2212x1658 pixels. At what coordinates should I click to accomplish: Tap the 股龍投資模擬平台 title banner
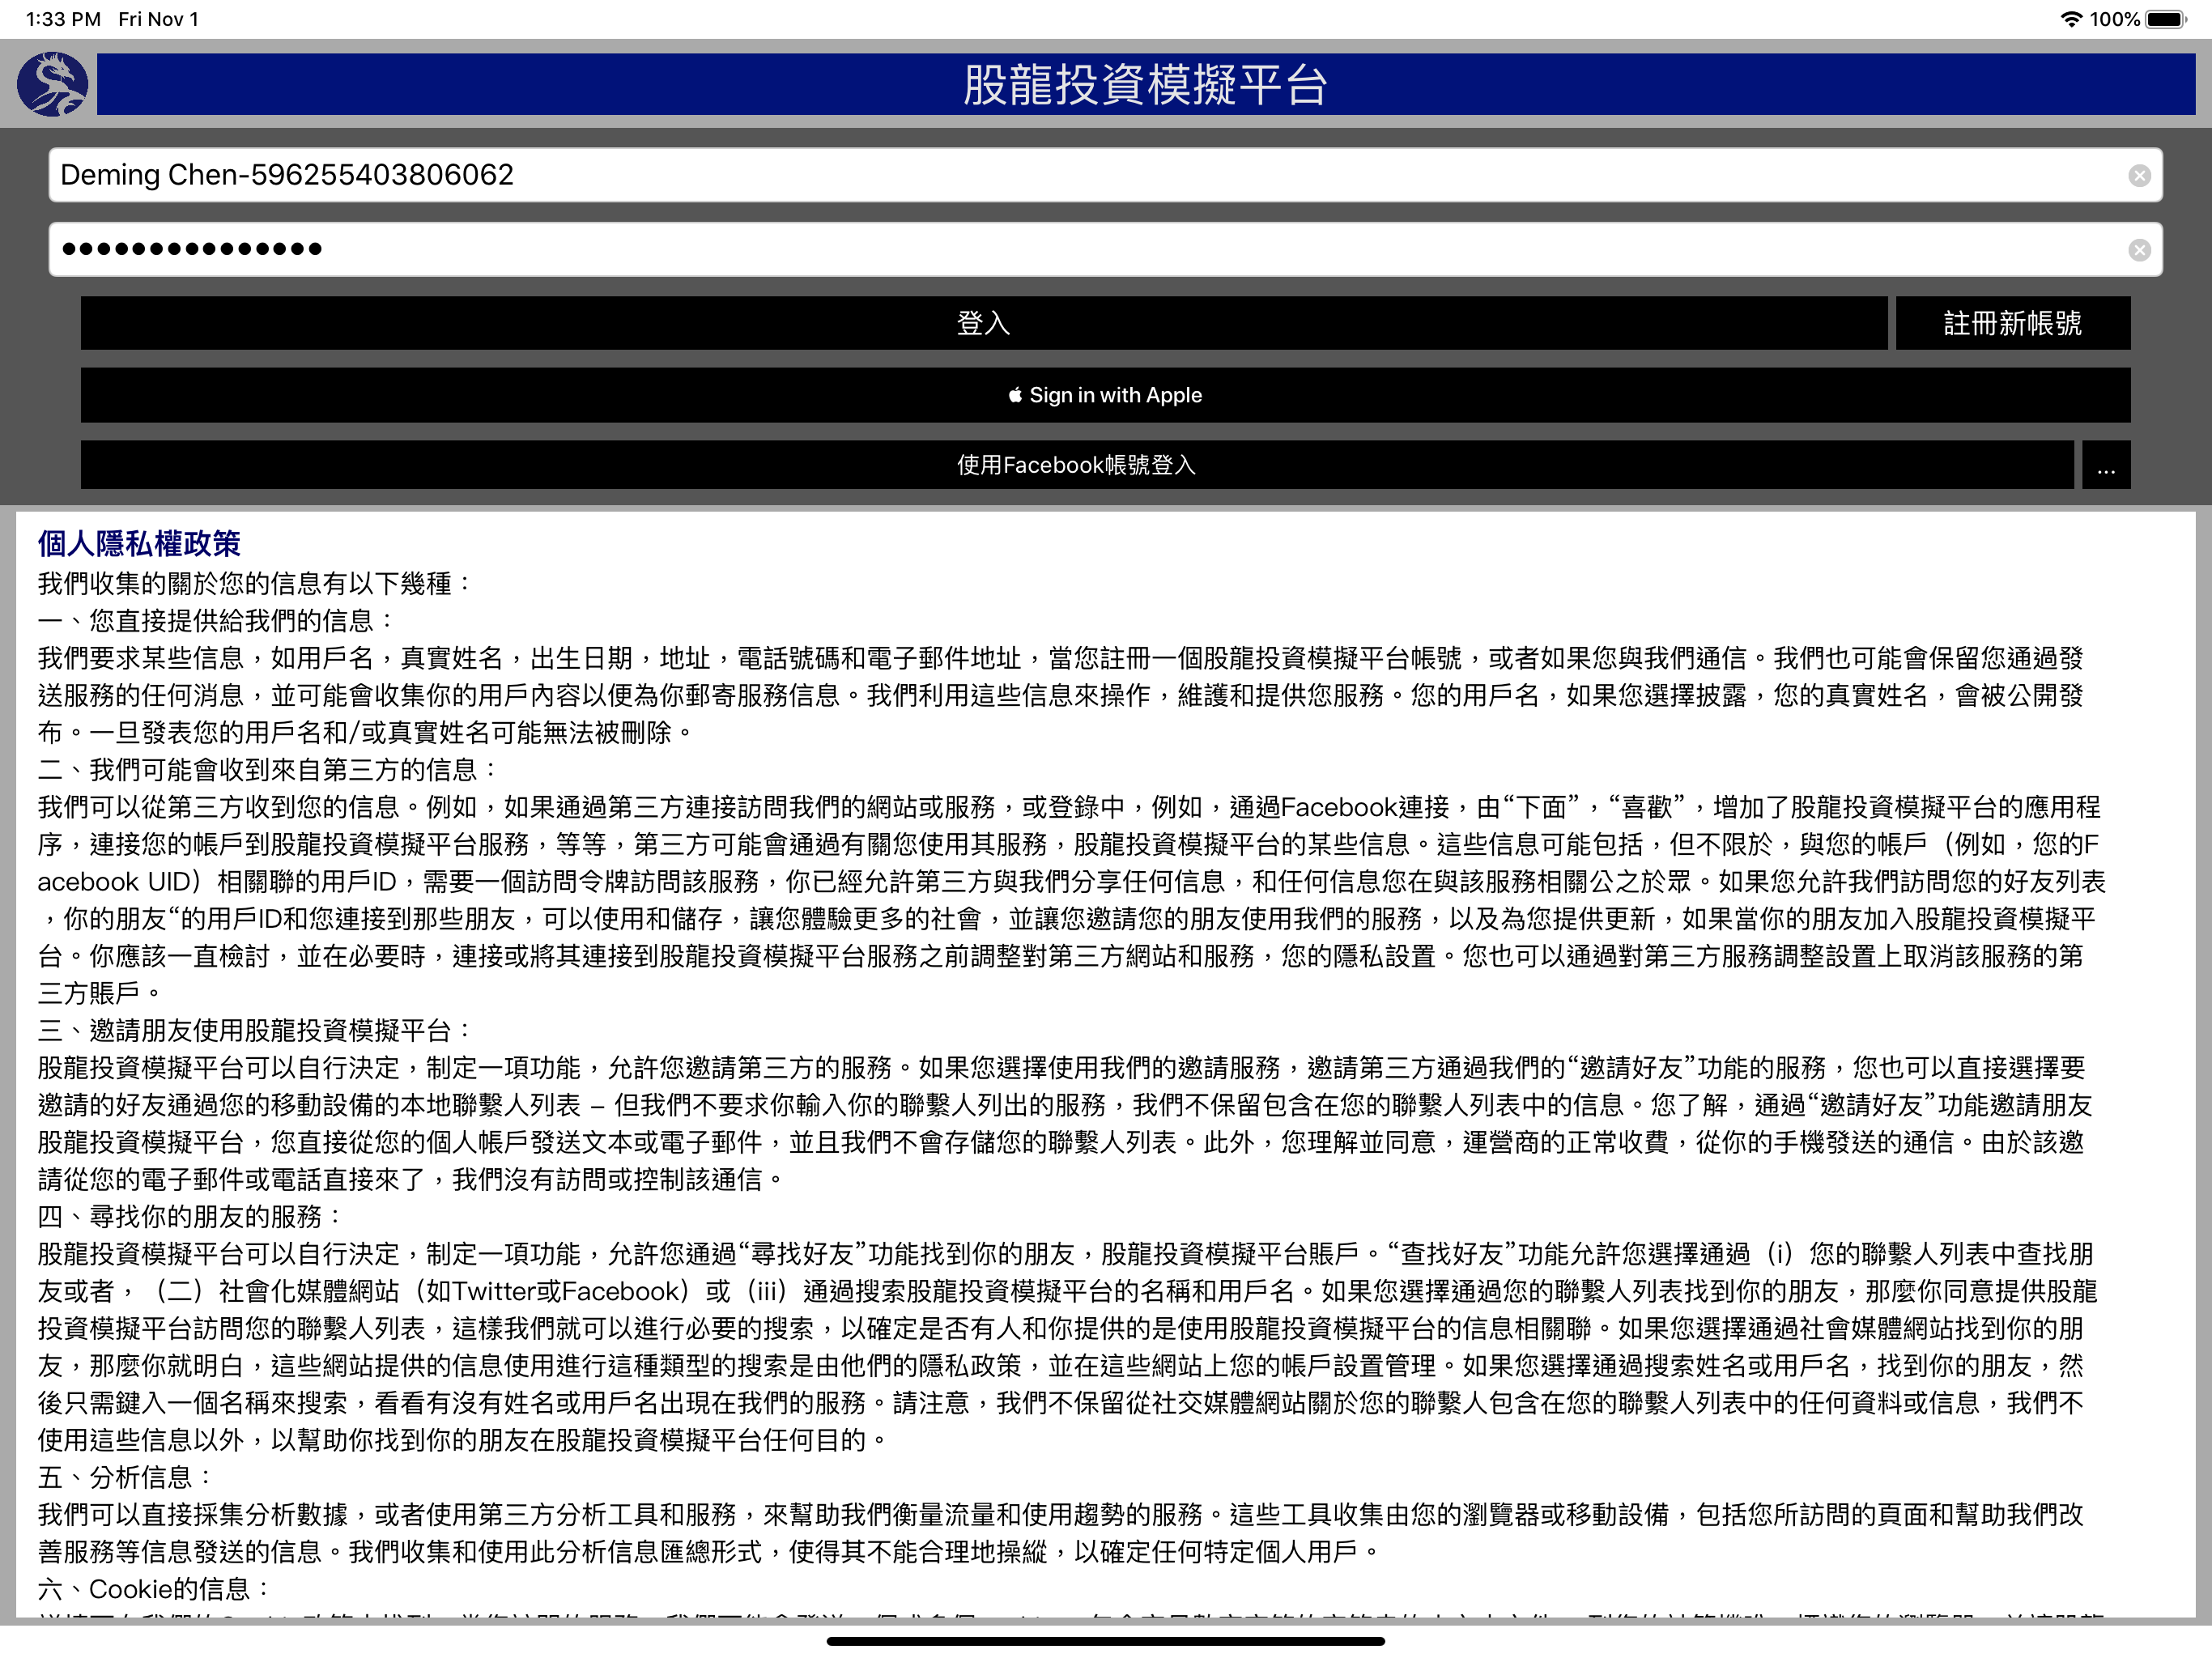click(1146, 84)
